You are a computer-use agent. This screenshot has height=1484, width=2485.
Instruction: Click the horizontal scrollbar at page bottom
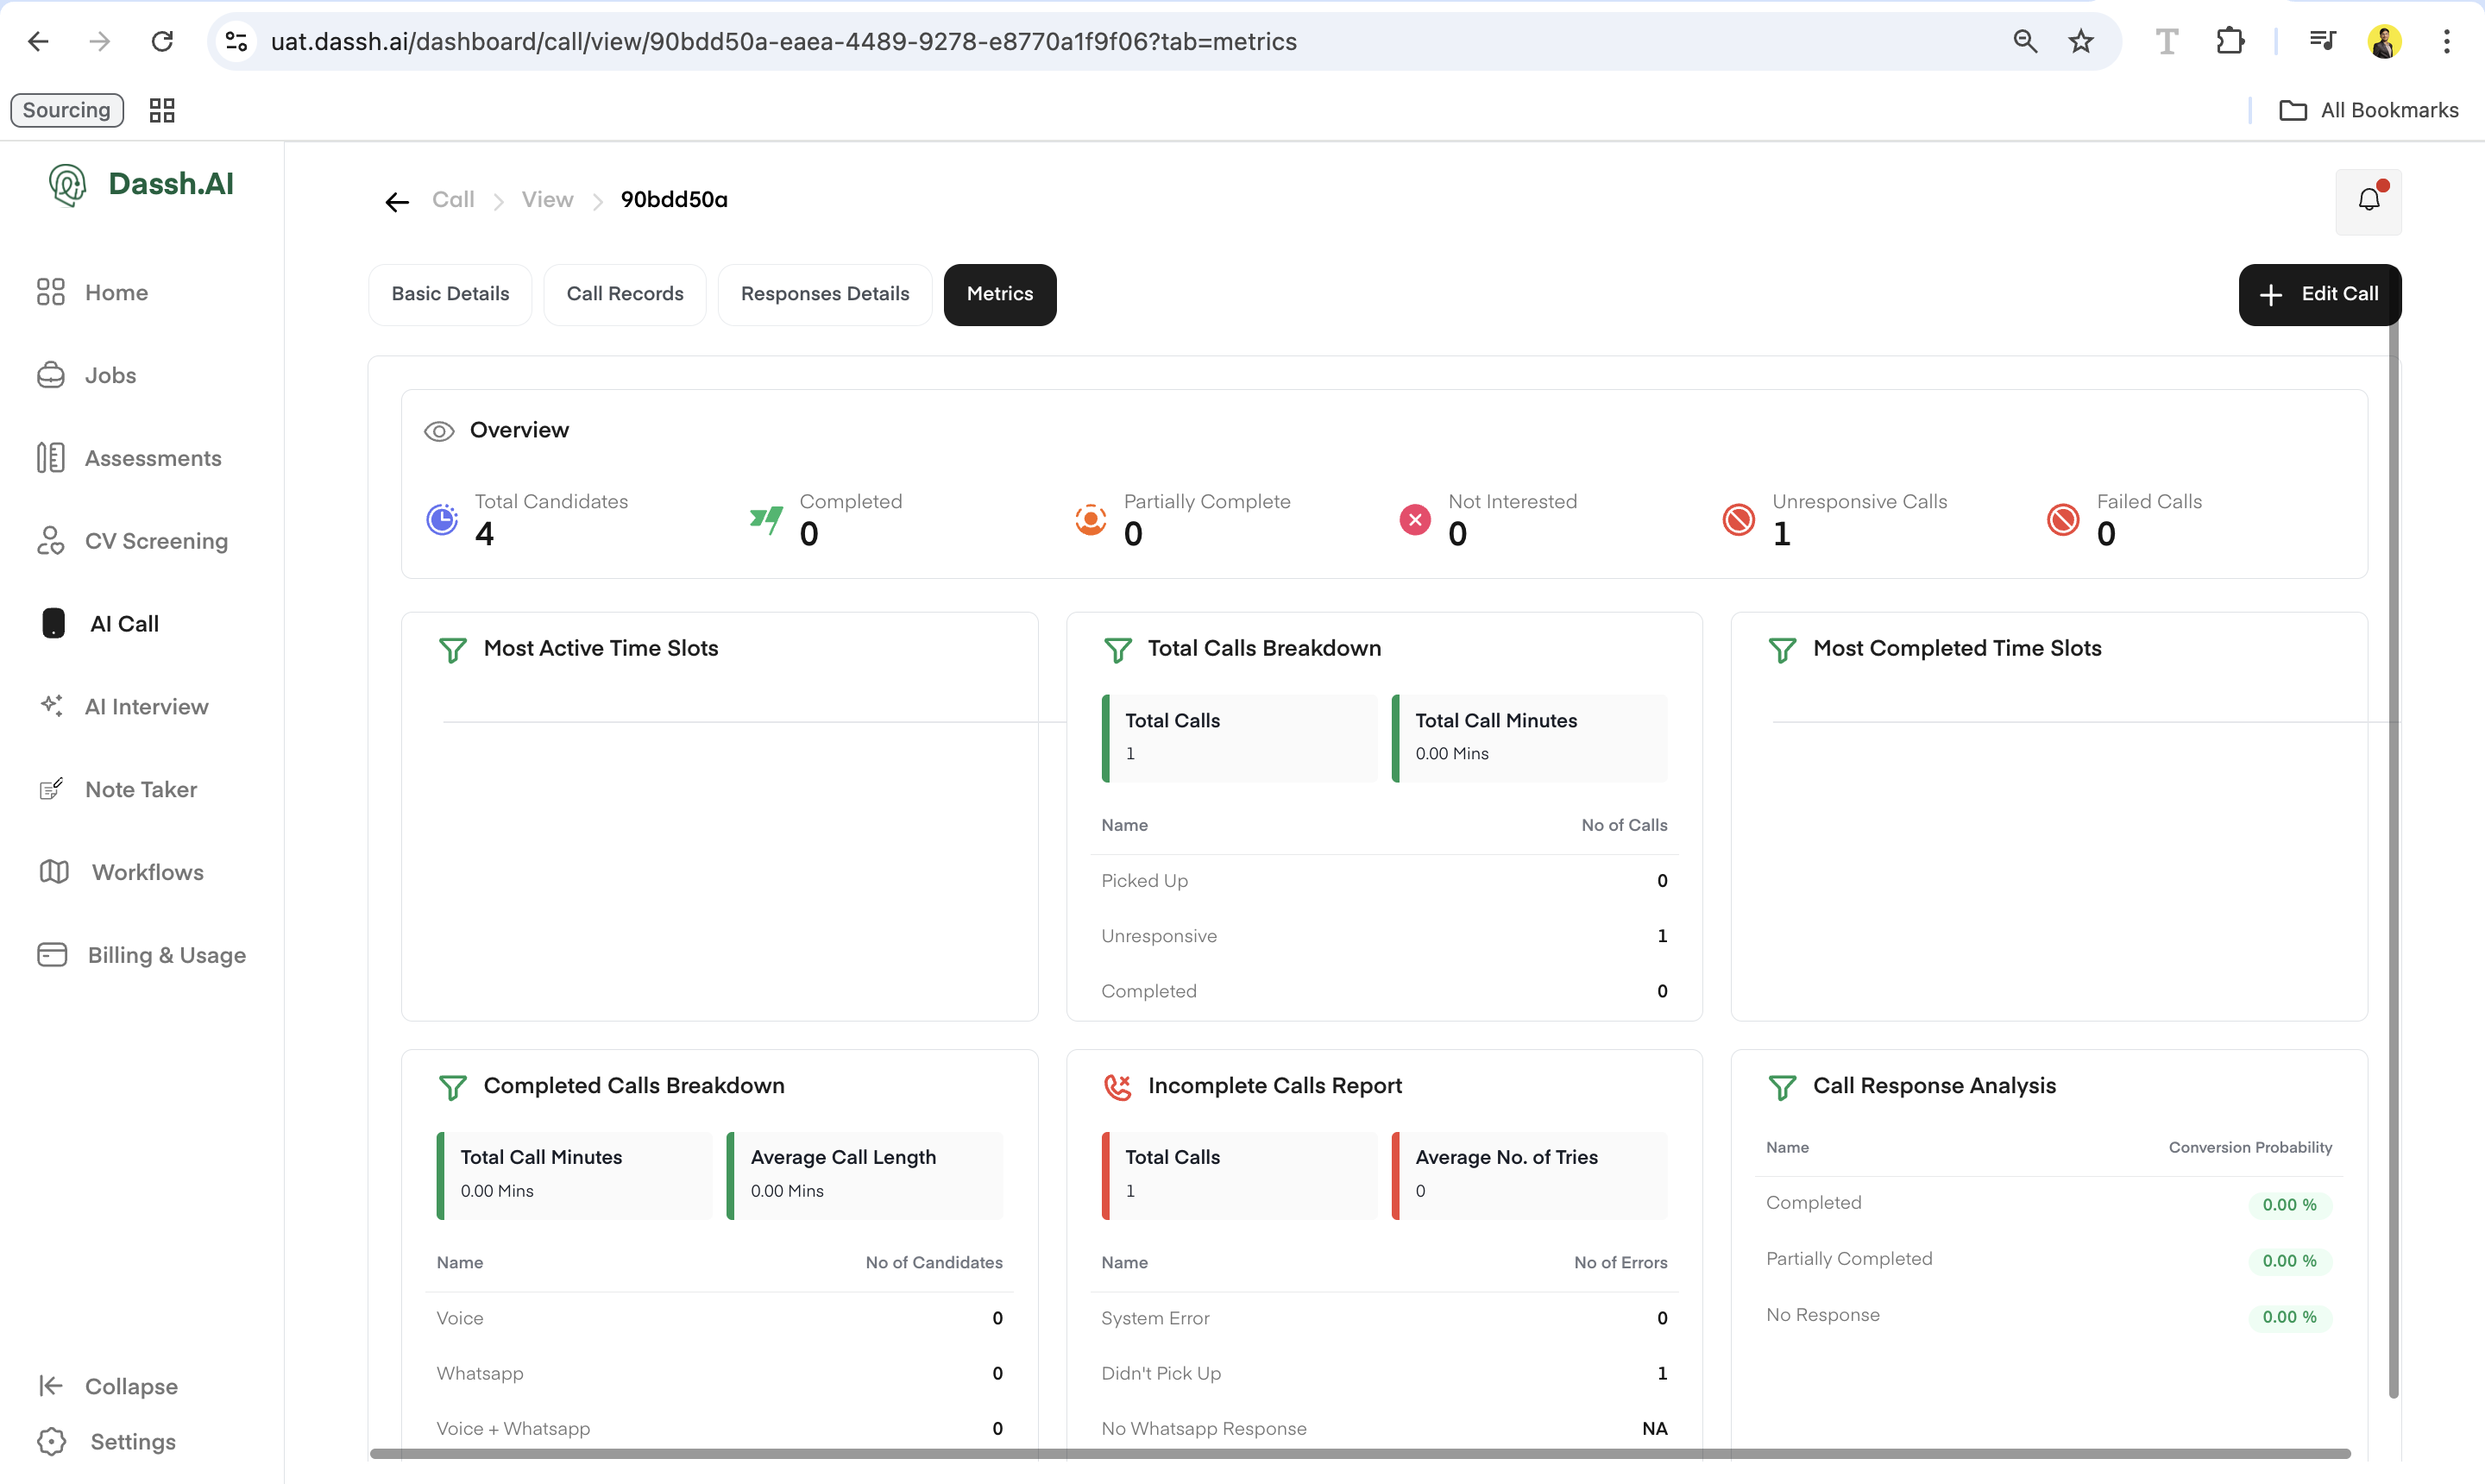(1360, 1453)
